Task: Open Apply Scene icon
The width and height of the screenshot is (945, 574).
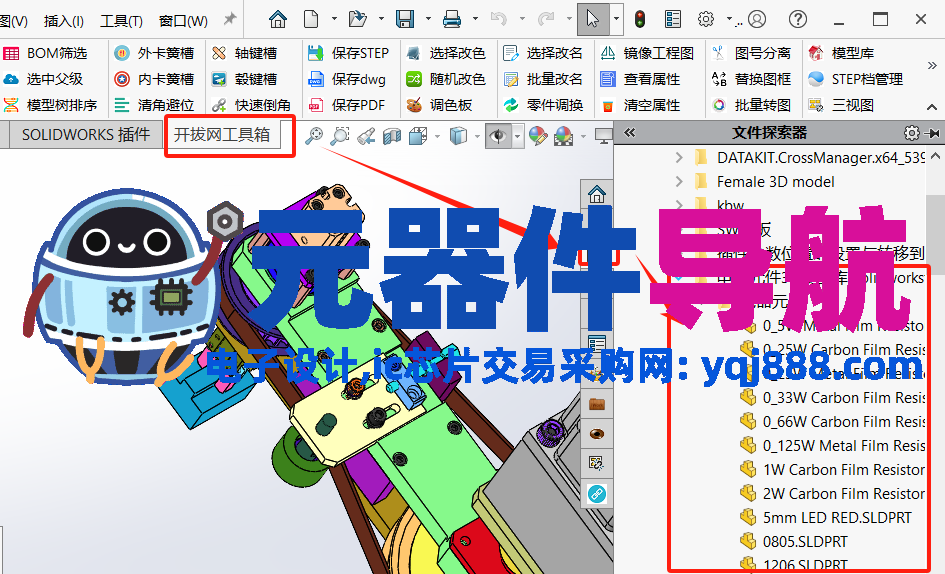Action: point(564,136)
